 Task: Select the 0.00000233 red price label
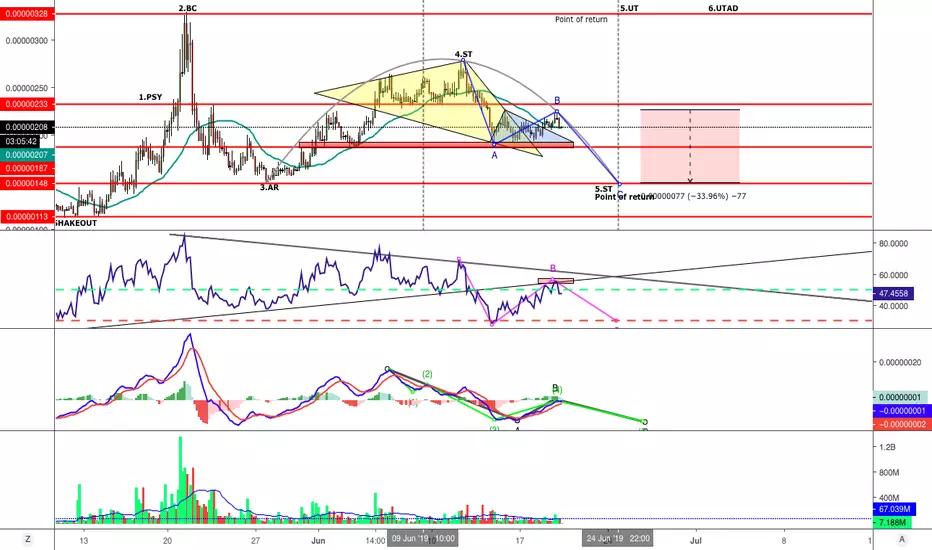[27, 104]
